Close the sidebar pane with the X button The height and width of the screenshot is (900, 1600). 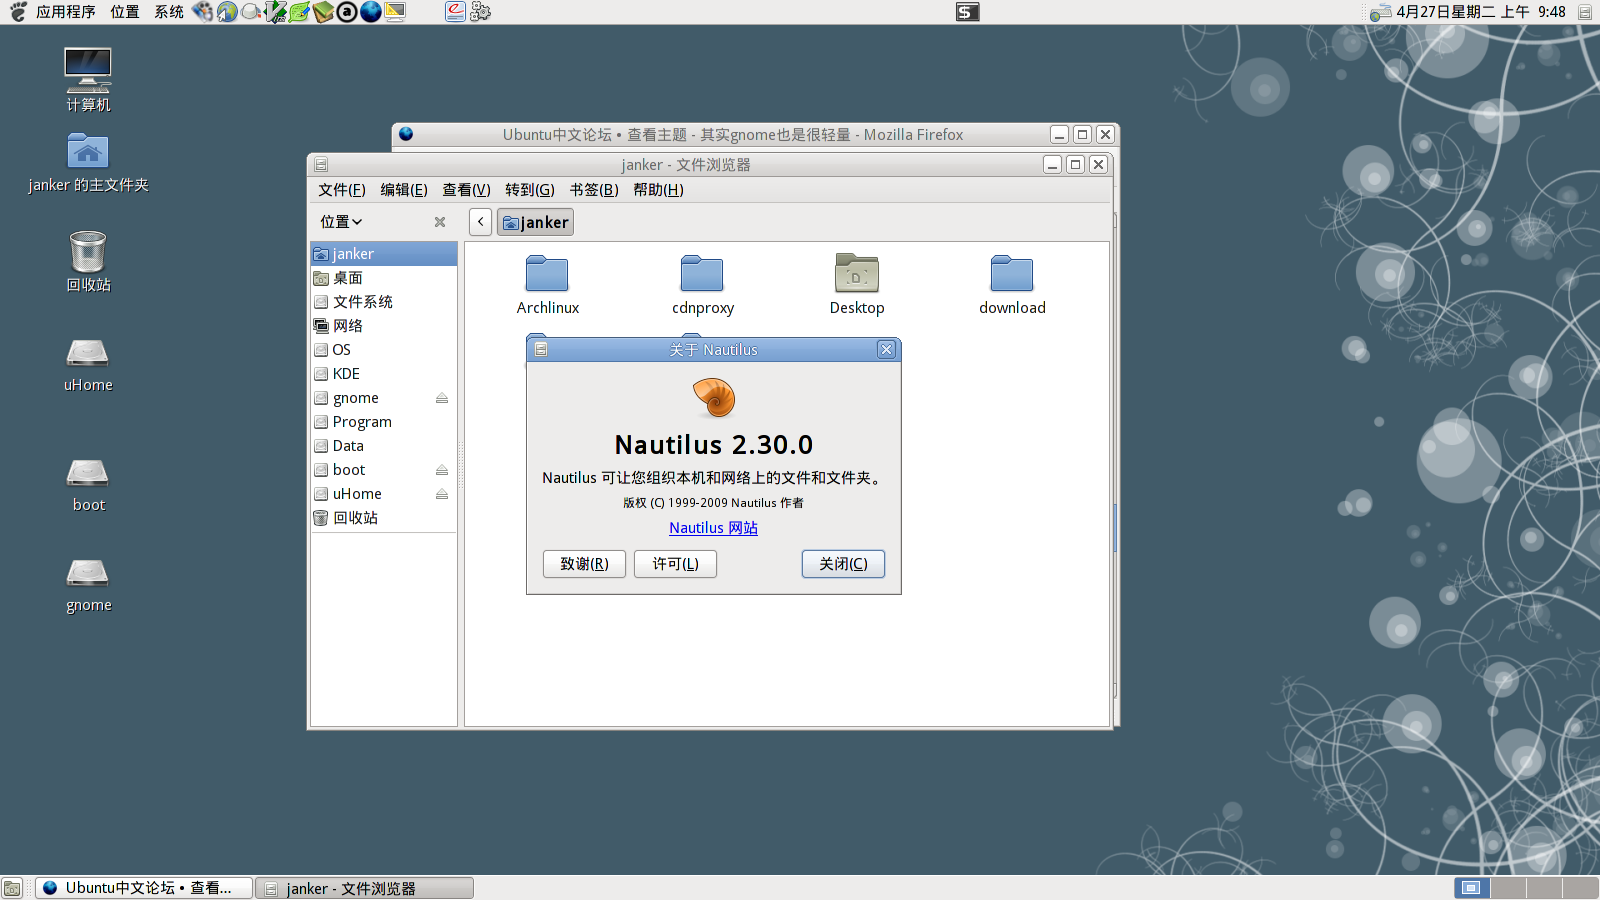(x=440, y=222)
